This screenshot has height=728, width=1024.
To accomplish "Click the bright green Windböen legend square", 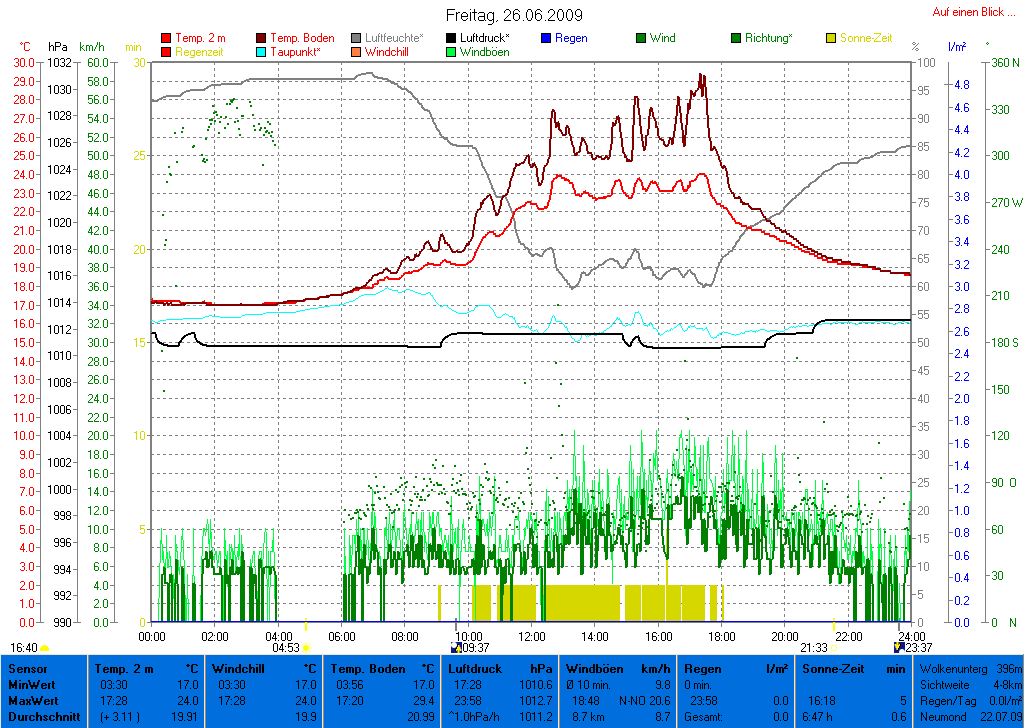I will (x=452, y=52).
